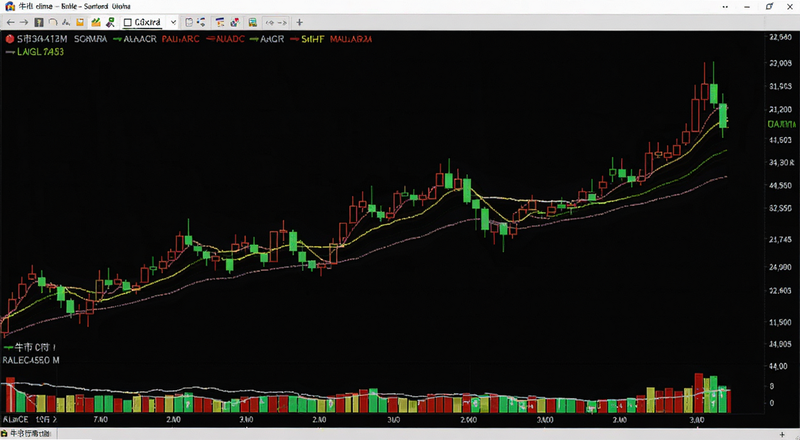Click the red circle symbol in the legend

[x=10, y=39]
